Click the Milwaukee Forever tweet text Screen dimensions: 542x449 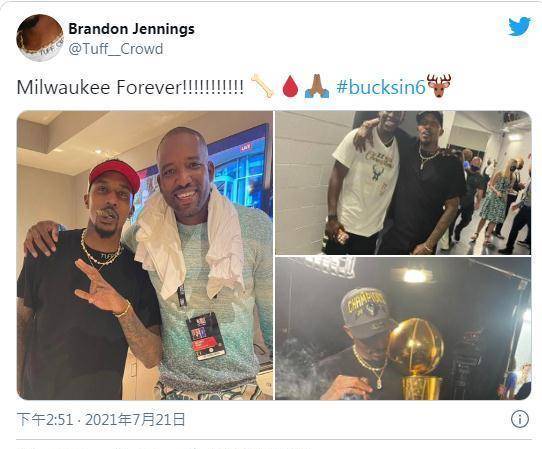pyautogui.click(x=130, y=87)
